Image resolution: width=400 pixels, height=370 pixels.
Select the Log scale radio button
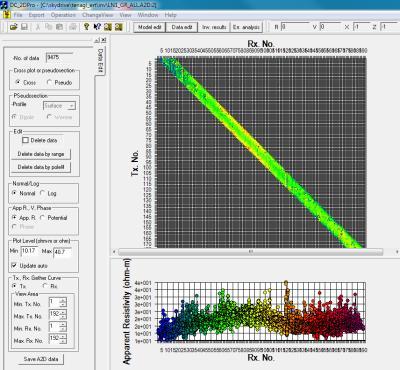click(x=42, y=193)
